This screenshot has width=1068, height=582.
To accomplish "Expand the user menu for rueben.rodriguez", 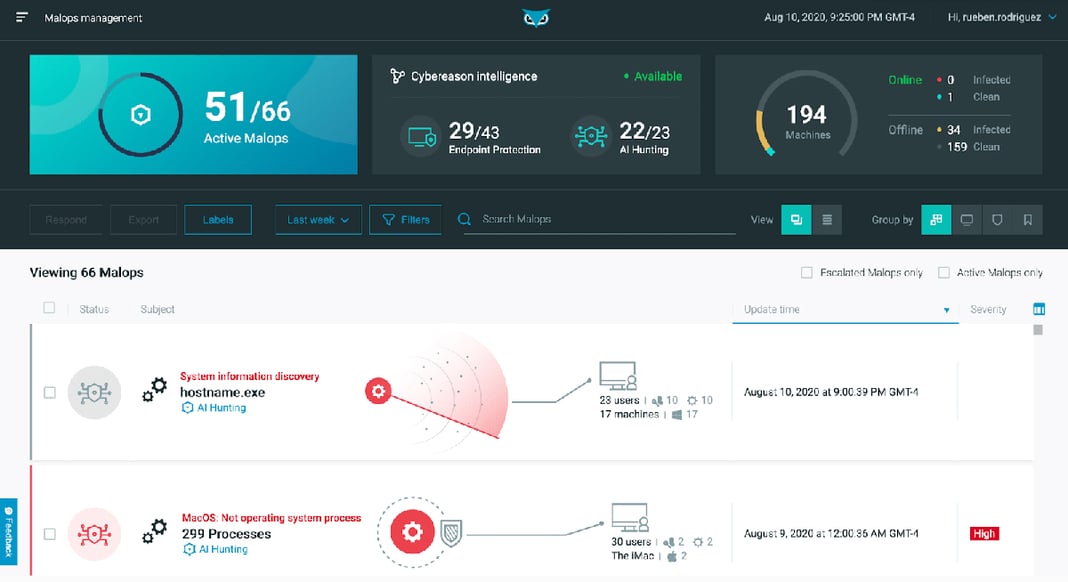I will (x=1000, y=16).
